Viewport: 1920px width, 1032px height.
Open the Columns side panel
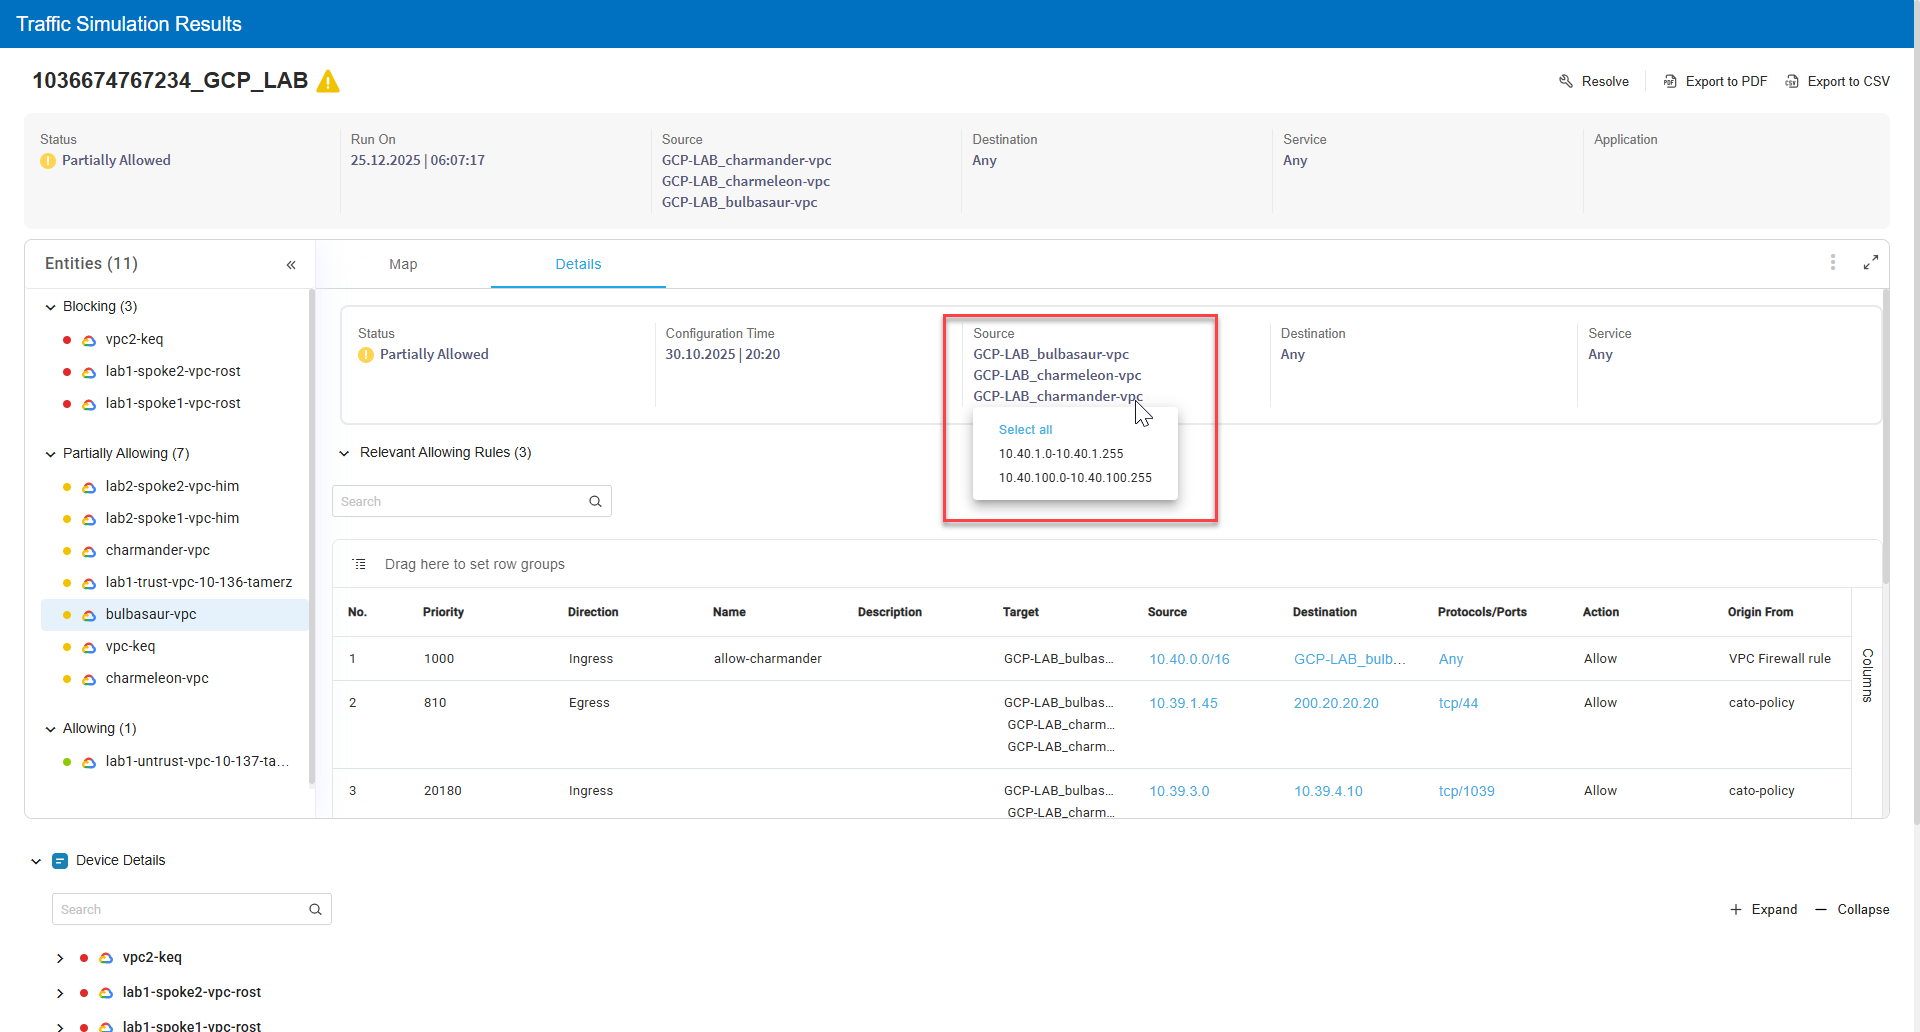[x=1867, y=675]
